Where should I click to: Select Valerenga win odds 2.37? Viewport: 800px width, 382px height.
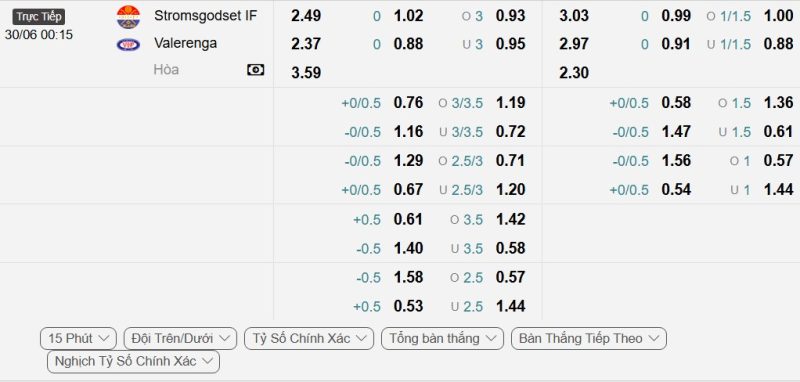coord(306,44)
